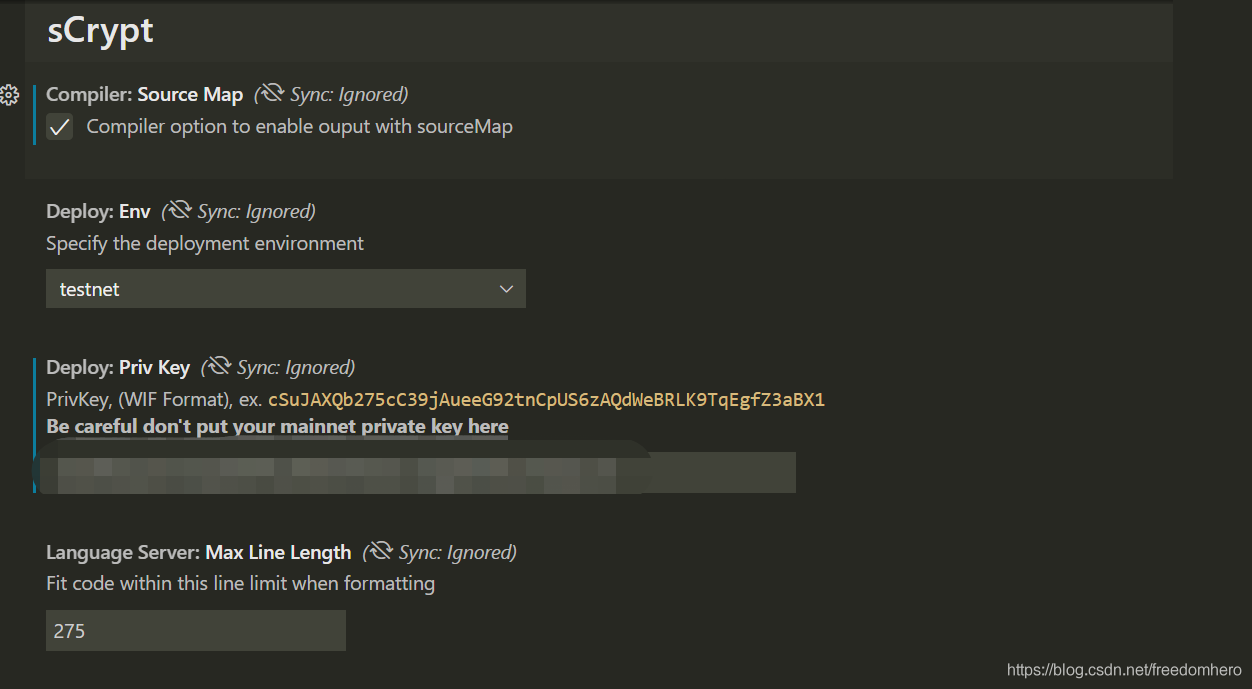This screenshot has height=689, width=1252.
Task: Click sync-ignored icon beside Deploy: Env
Action: click(x=178, y=211)
